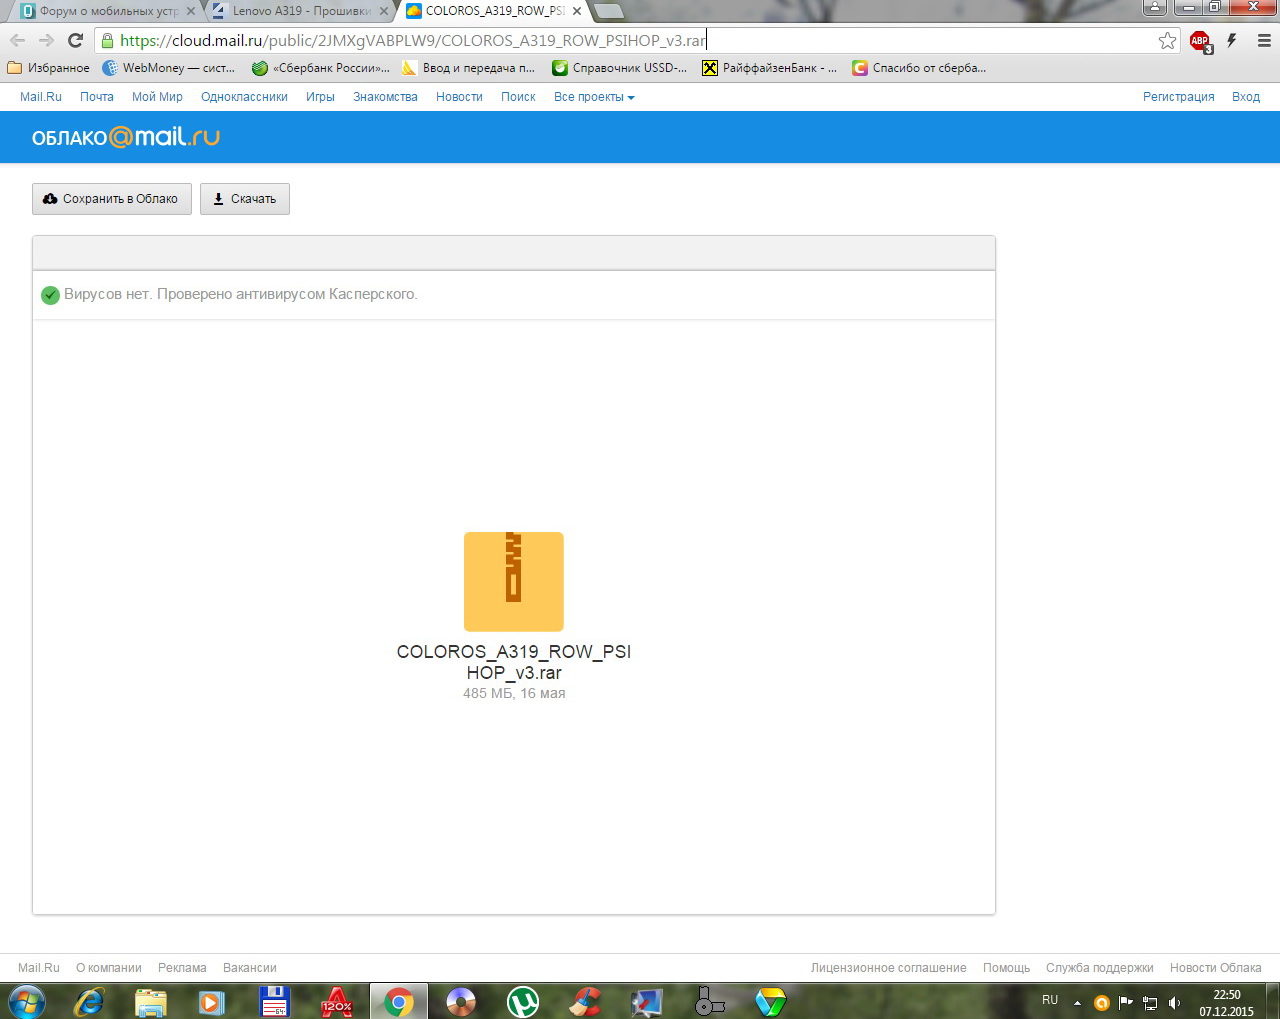Open Internet Explorer from the taskbar
Image resolution: width=1280 pixels, height=1019 pixels.
(89, 1001)
